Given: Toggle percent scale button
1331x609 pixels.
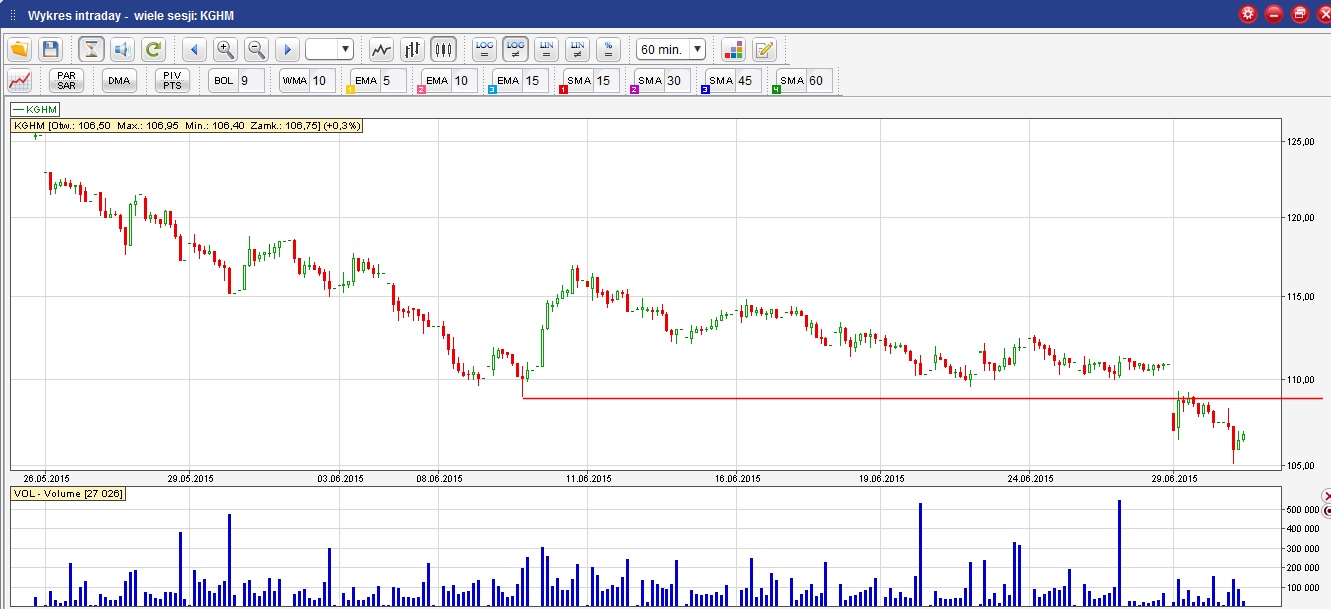Looking at the screenshot, I should (608, 49).
